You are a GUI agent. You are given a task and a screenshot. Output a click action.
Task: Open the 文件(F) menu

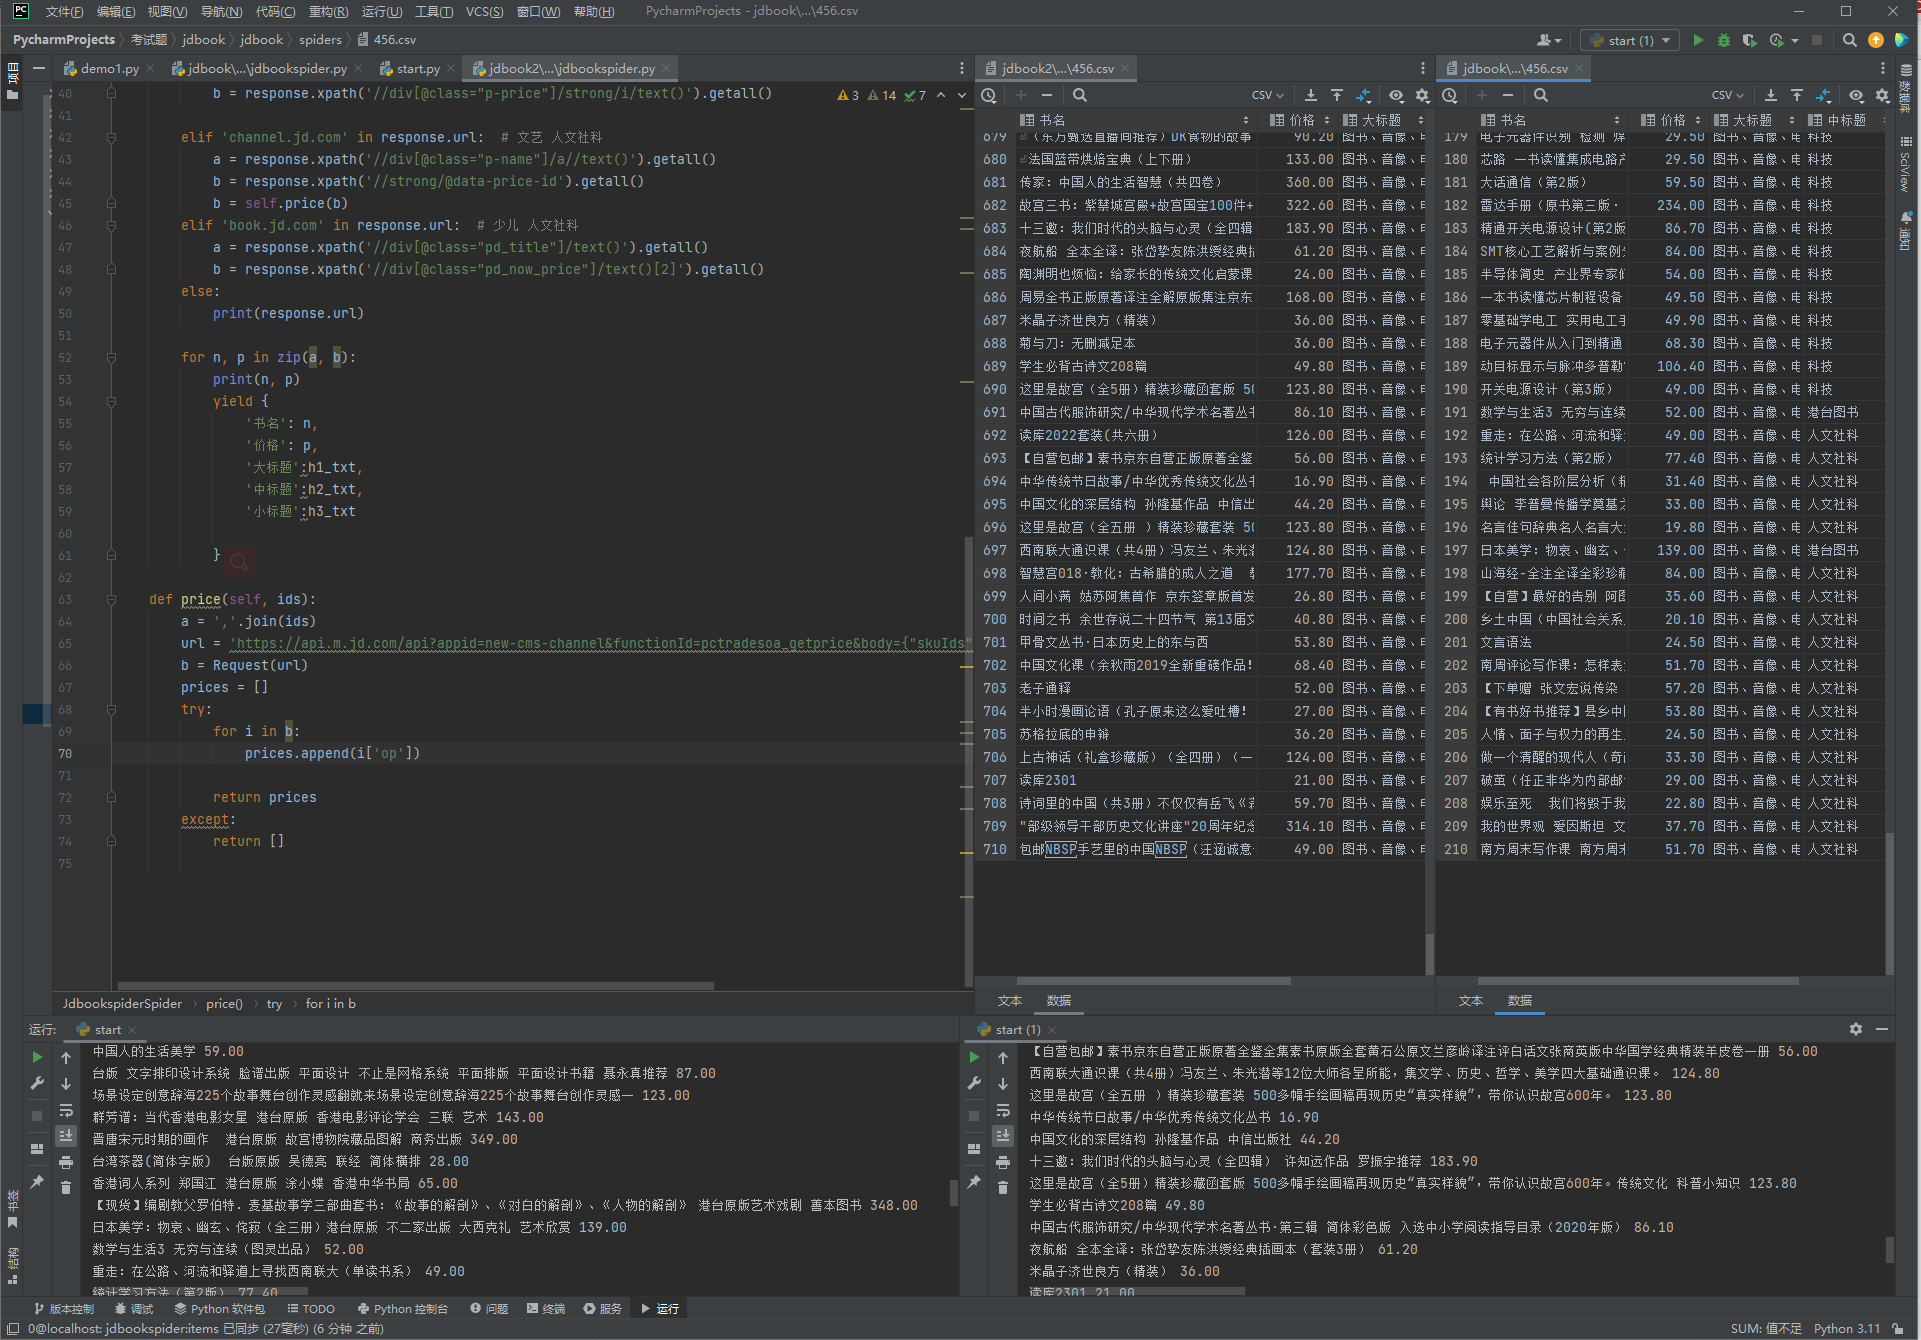point(64,12)
